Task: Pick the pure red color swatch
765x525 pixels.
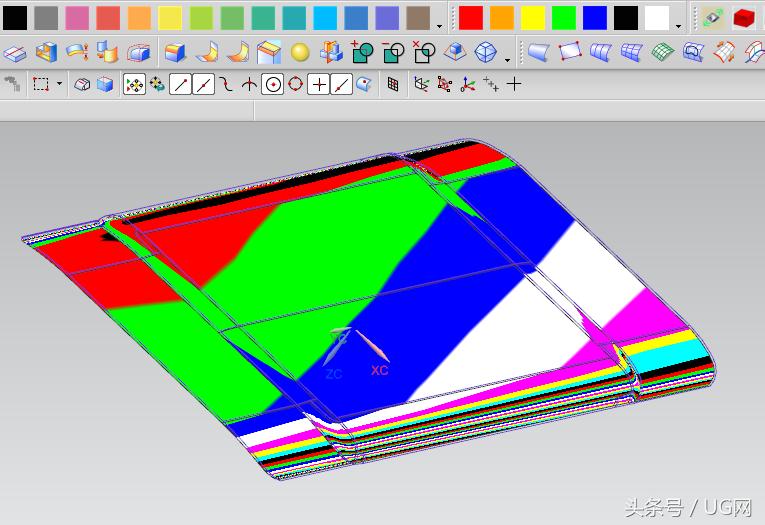Action: 471,18
